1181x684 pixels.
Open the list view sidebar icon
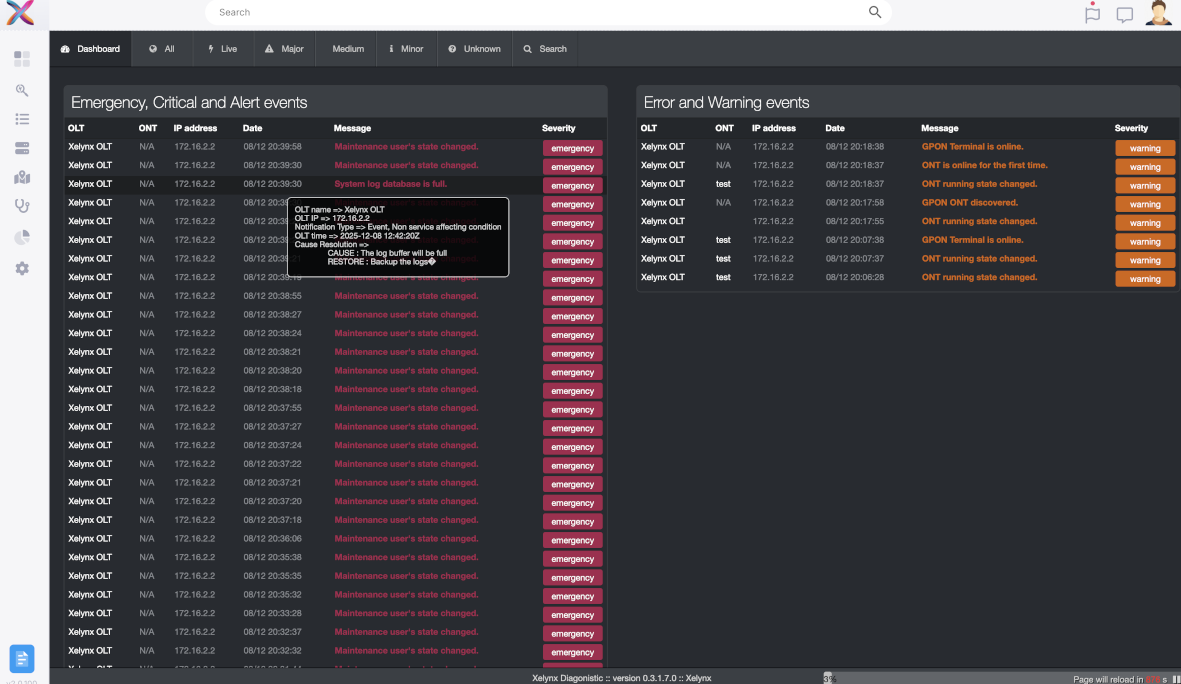(x=22, y=119)
